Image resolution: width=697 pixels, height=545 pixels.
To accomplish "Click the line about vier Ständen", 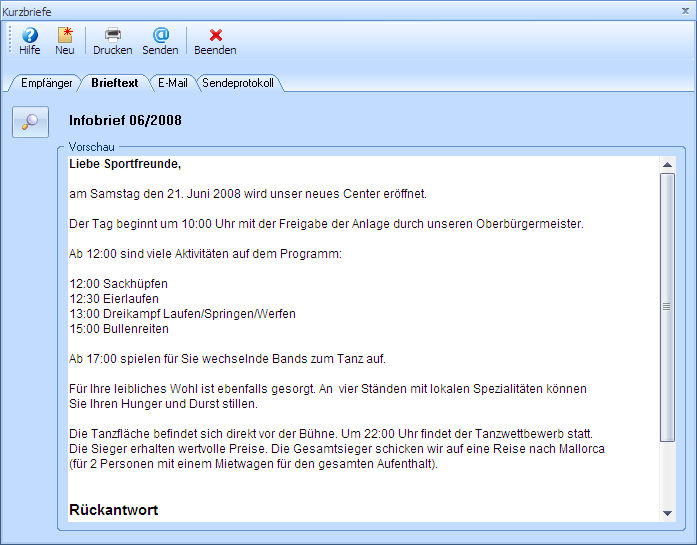I will (x=328, y=389).
